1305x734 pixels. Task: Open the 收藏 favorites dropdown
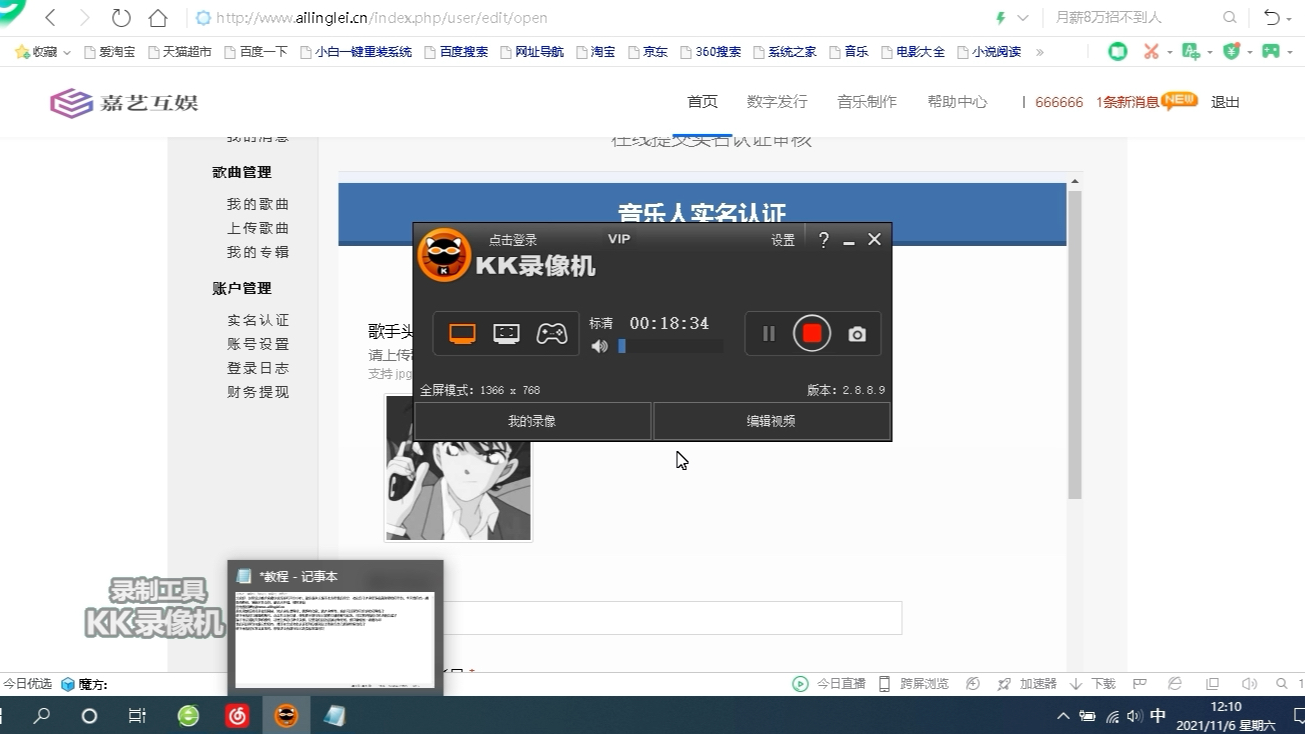pos(43,52)
